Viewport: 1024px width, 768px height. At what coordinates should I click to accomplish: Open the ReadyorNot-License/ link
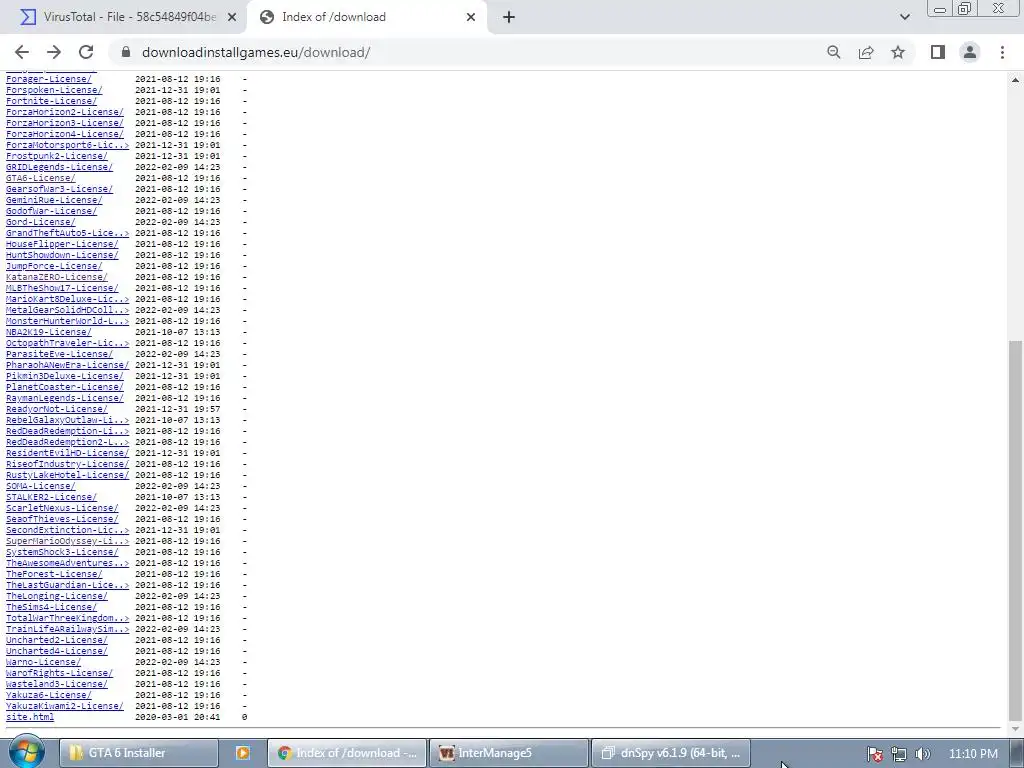(56, 409)
